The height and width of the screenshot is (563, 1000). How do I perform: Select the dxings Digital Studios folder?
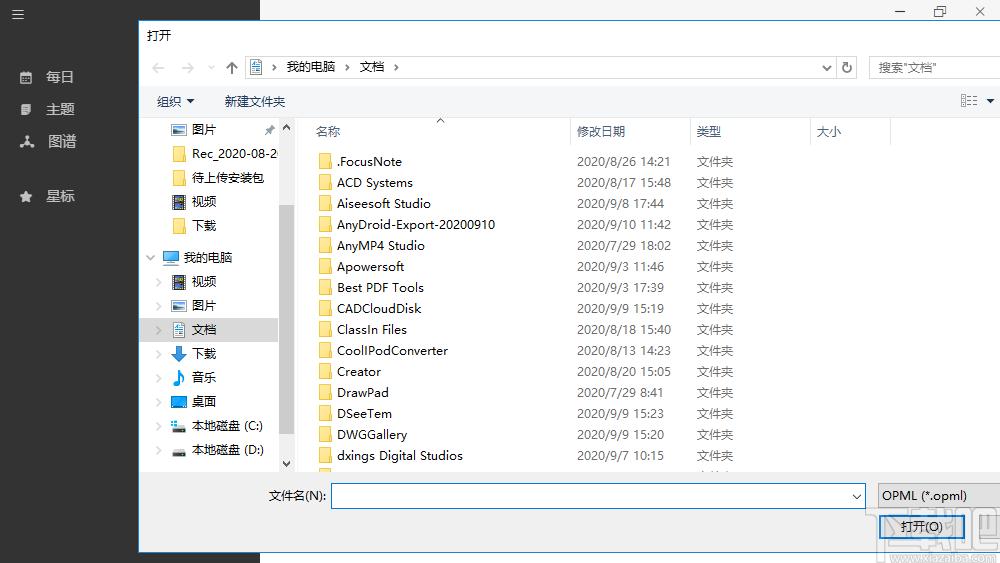click(x=391, y=456)
